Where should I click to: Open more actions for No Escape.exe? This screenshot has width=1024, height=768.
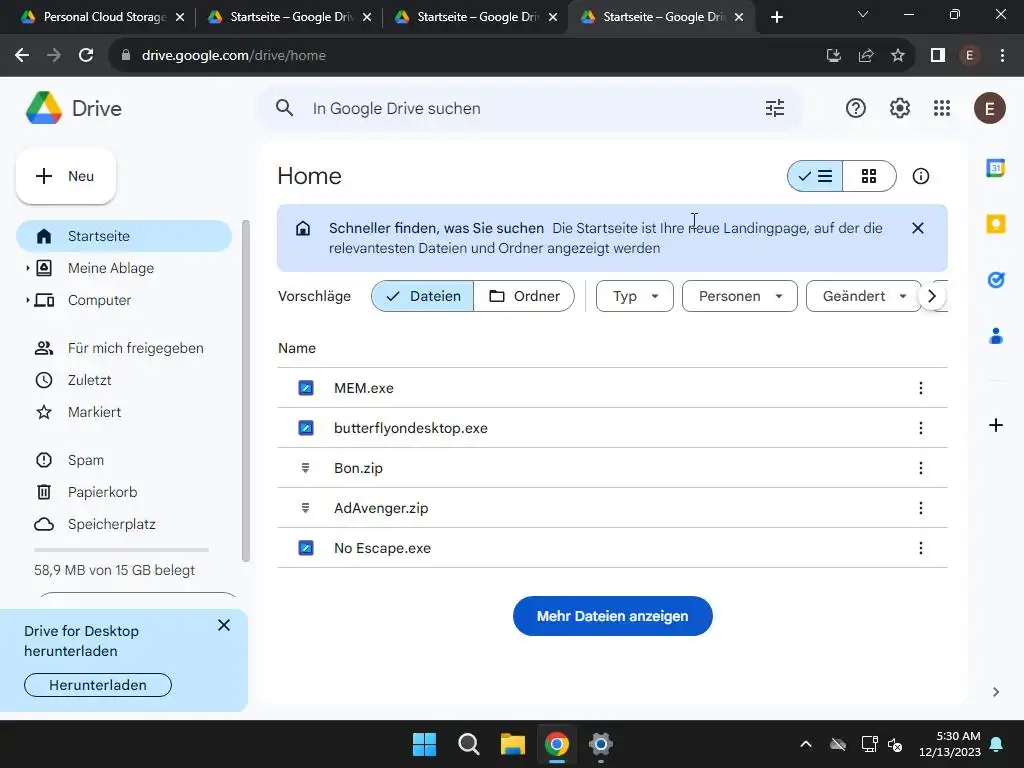(920, 548)
